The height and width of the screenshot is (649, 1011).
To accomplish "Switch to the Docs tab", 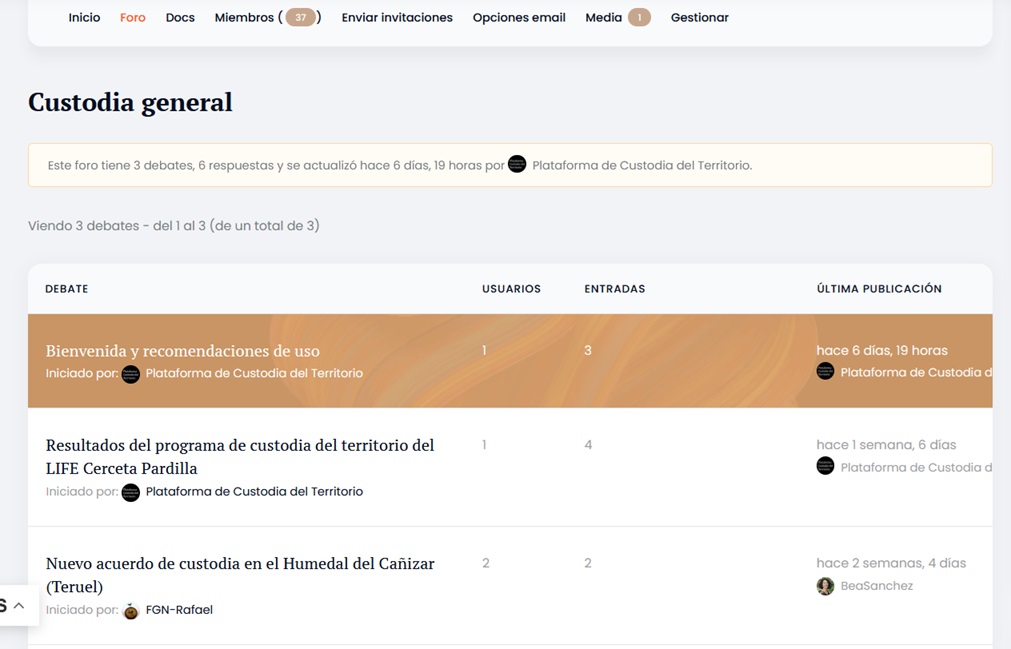I will point(180,17).
